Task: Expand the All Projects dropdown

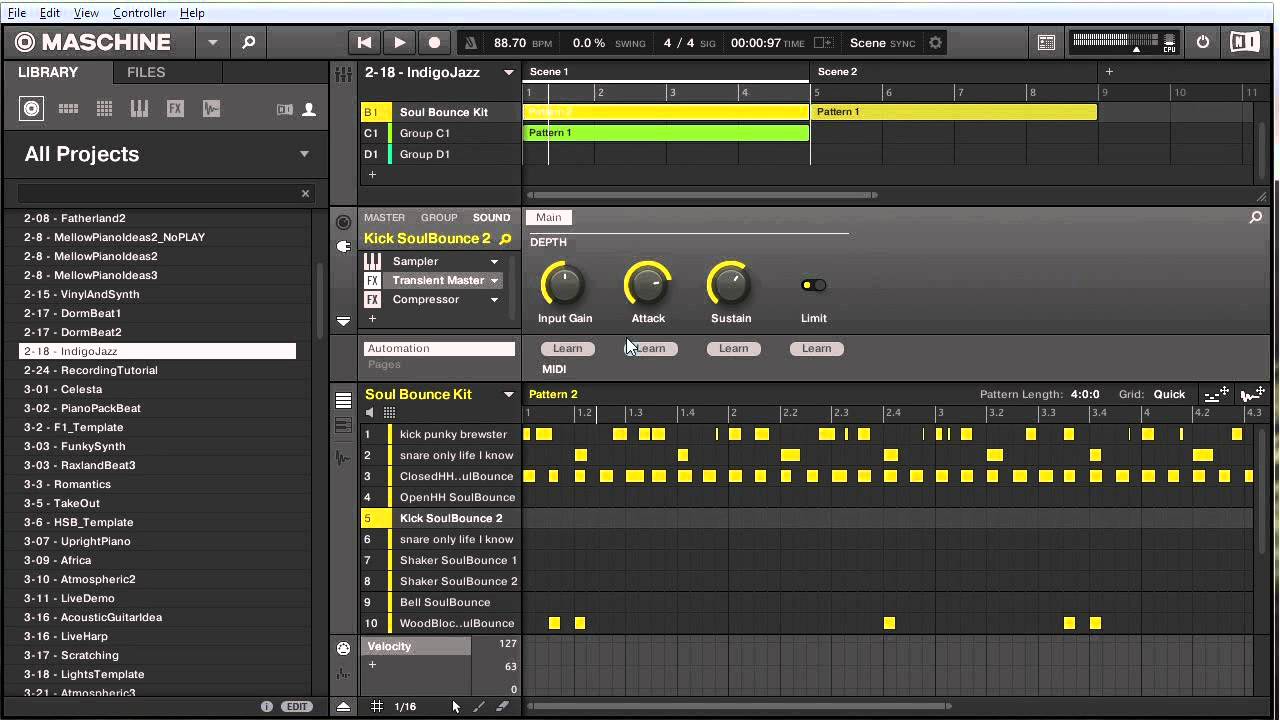Action: pyautogui.click(x=304, y=154)
